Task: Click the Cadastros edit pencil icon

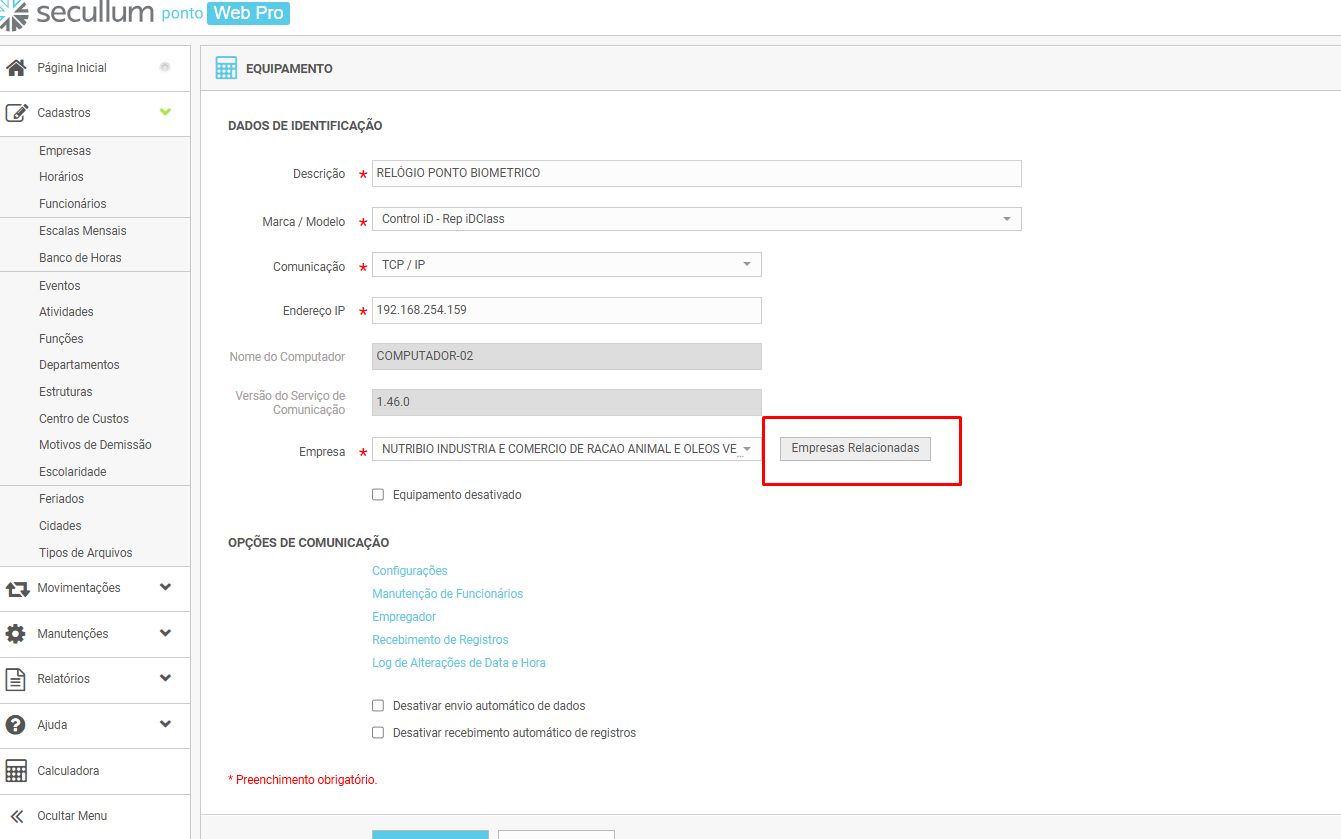Action: (x=16, y=113)
